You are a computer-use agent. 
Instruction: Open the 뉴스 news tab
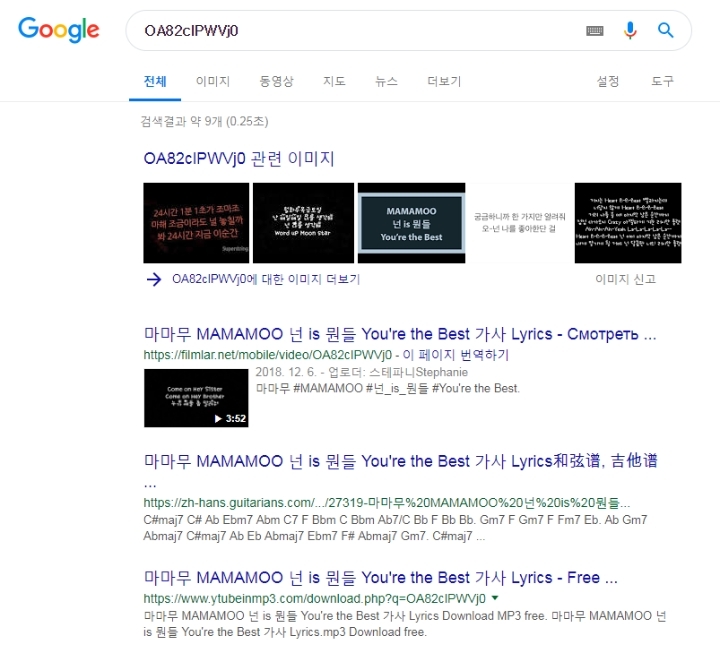point(386,81)
